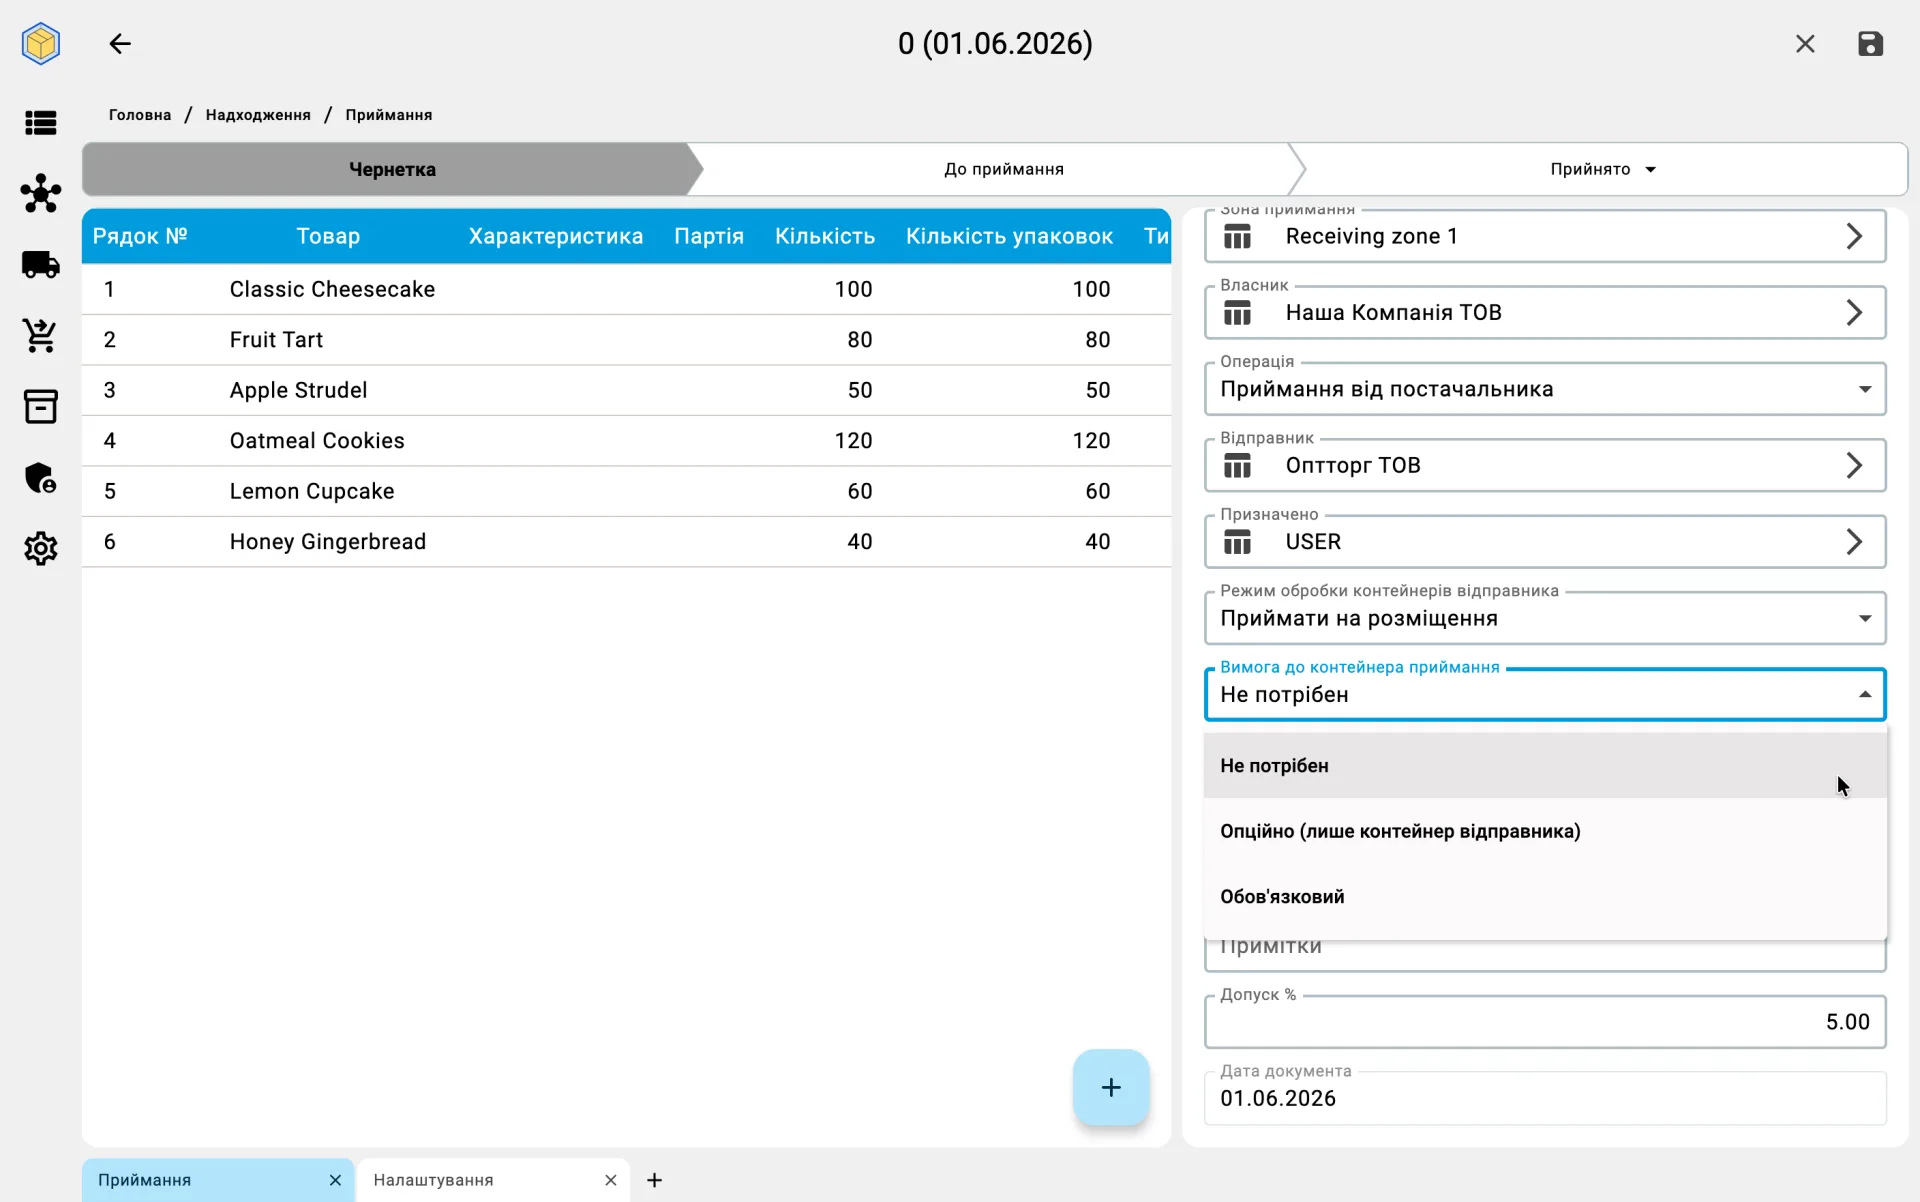Close the Приймання bottom tab
This screenshot has height=1202, width=1920.
(335, 1180)
